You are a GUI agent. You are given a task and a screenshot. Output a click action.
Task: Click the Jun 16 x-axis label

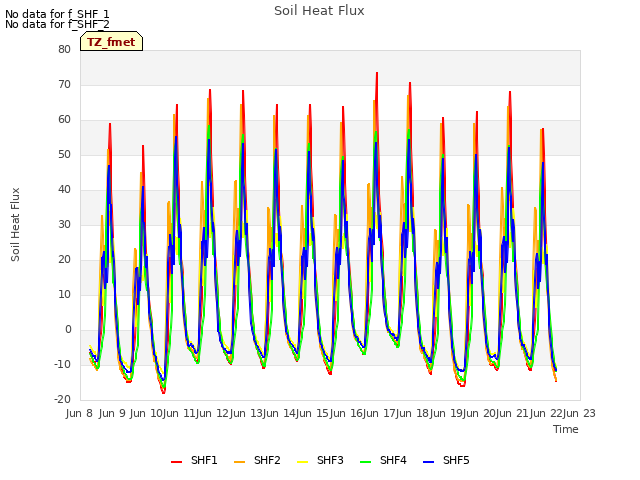(x=346, y=413)
